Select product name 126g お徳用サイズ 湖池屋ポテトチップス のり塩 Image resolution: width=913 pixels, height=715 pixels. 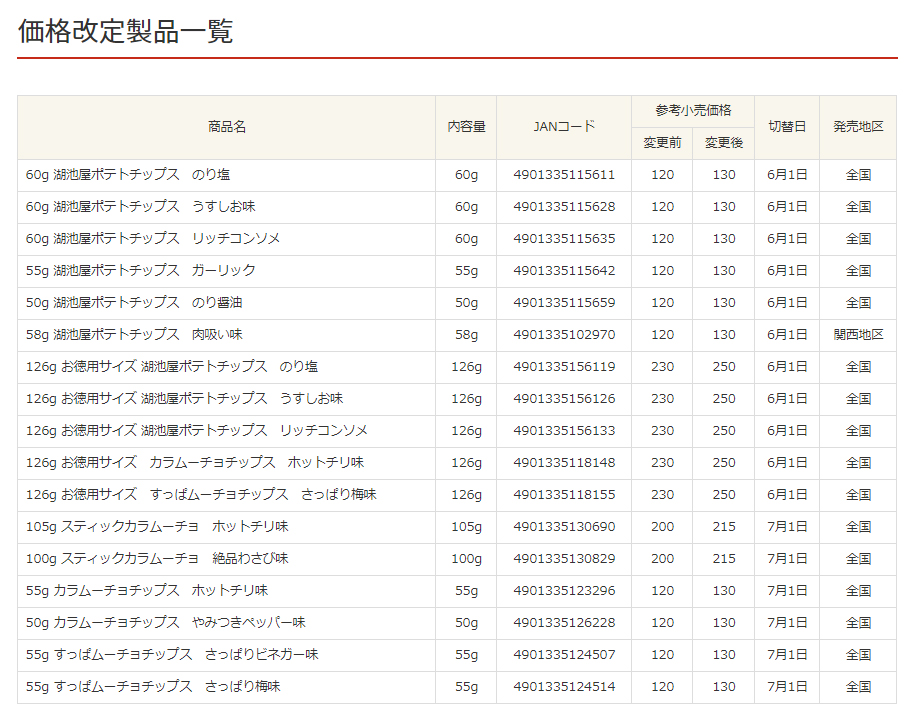click(172, 367)
